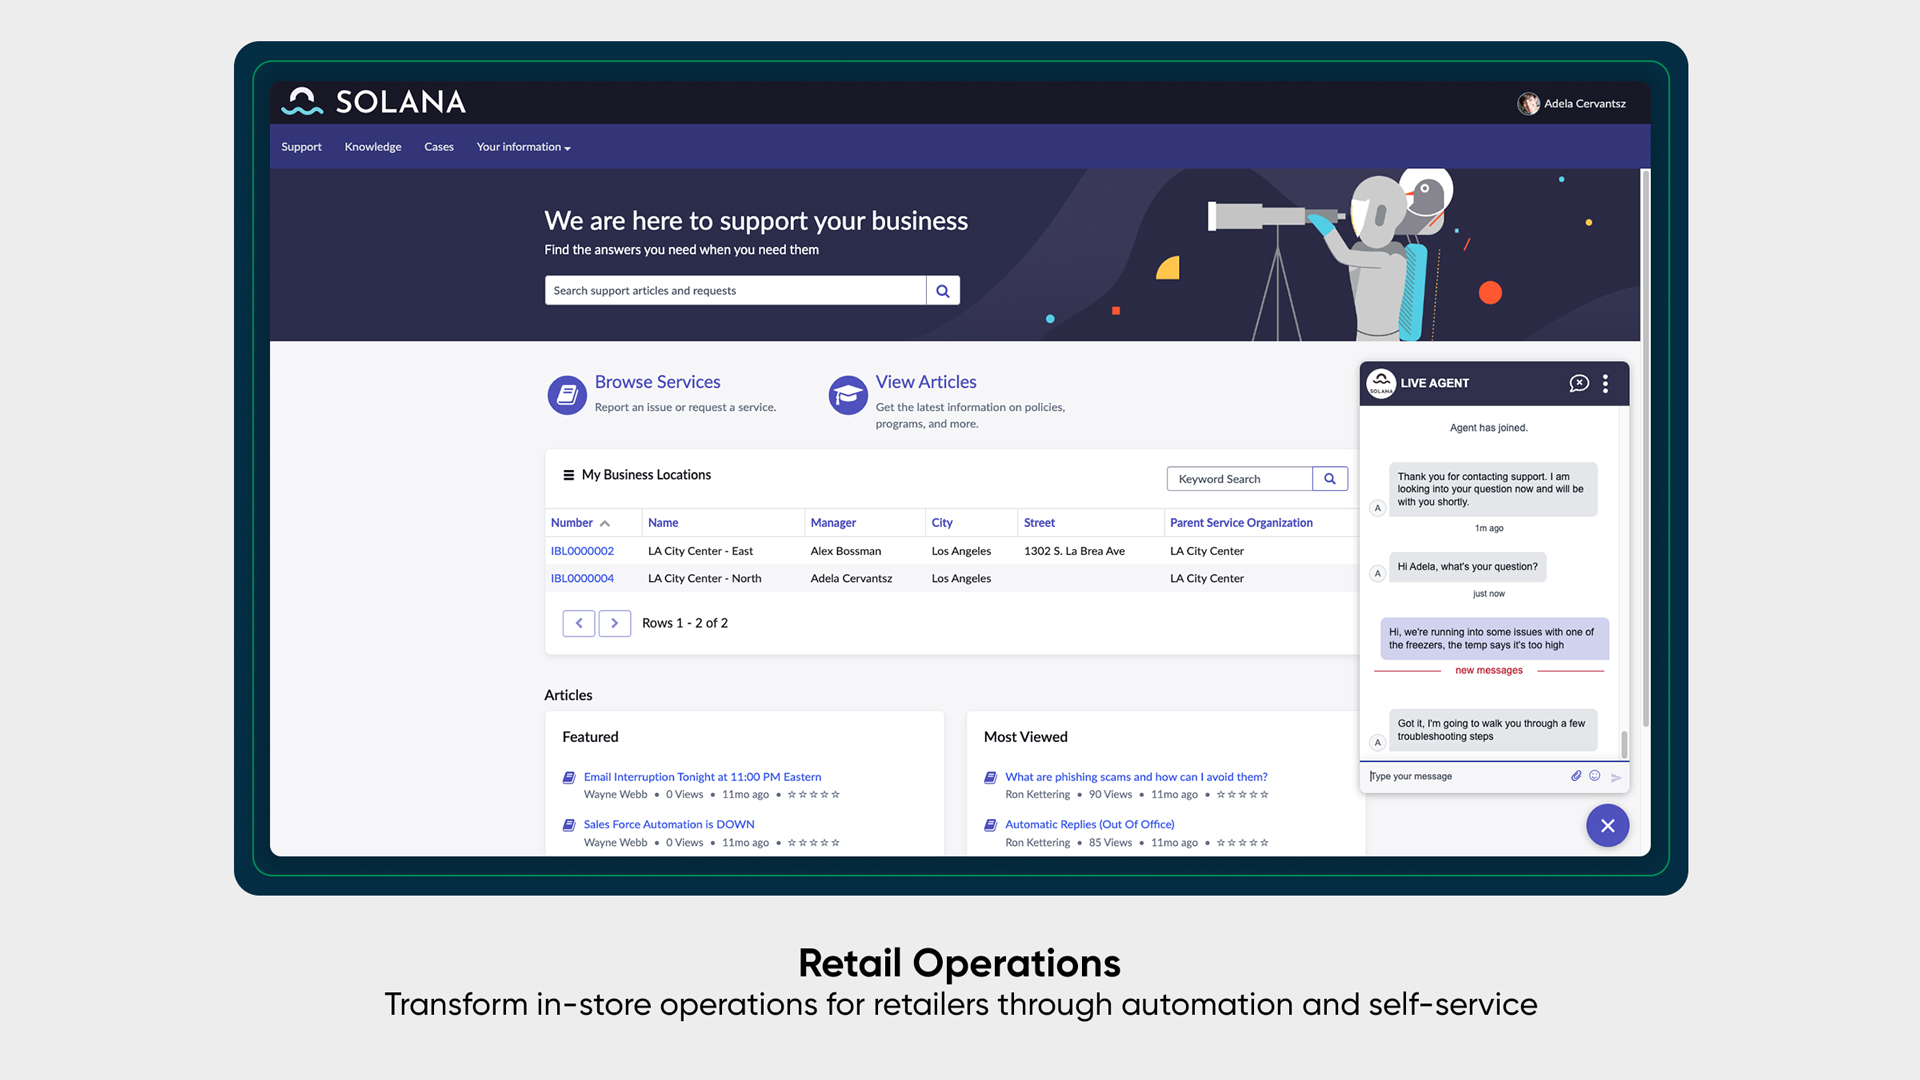The height and width of the screenshot is (1080, 1920).
Task: Open the My Business Locations hamburger menu
Action: tap(568, 475)
